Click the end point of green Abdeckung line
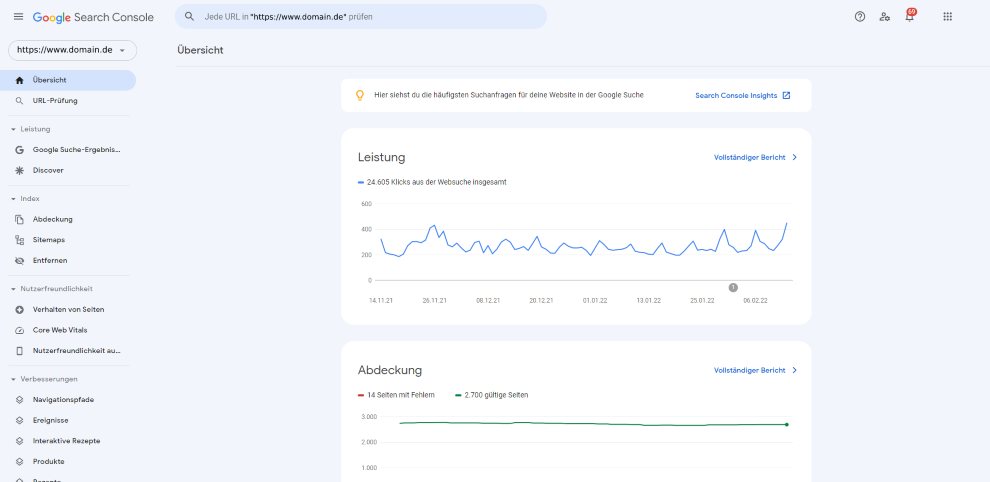The image size is (990, 482). [787, 425]
